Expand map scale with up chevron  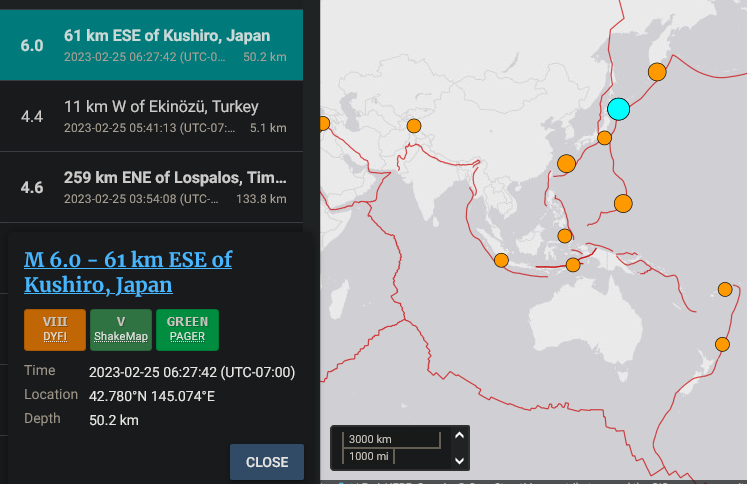pos(459,435)
